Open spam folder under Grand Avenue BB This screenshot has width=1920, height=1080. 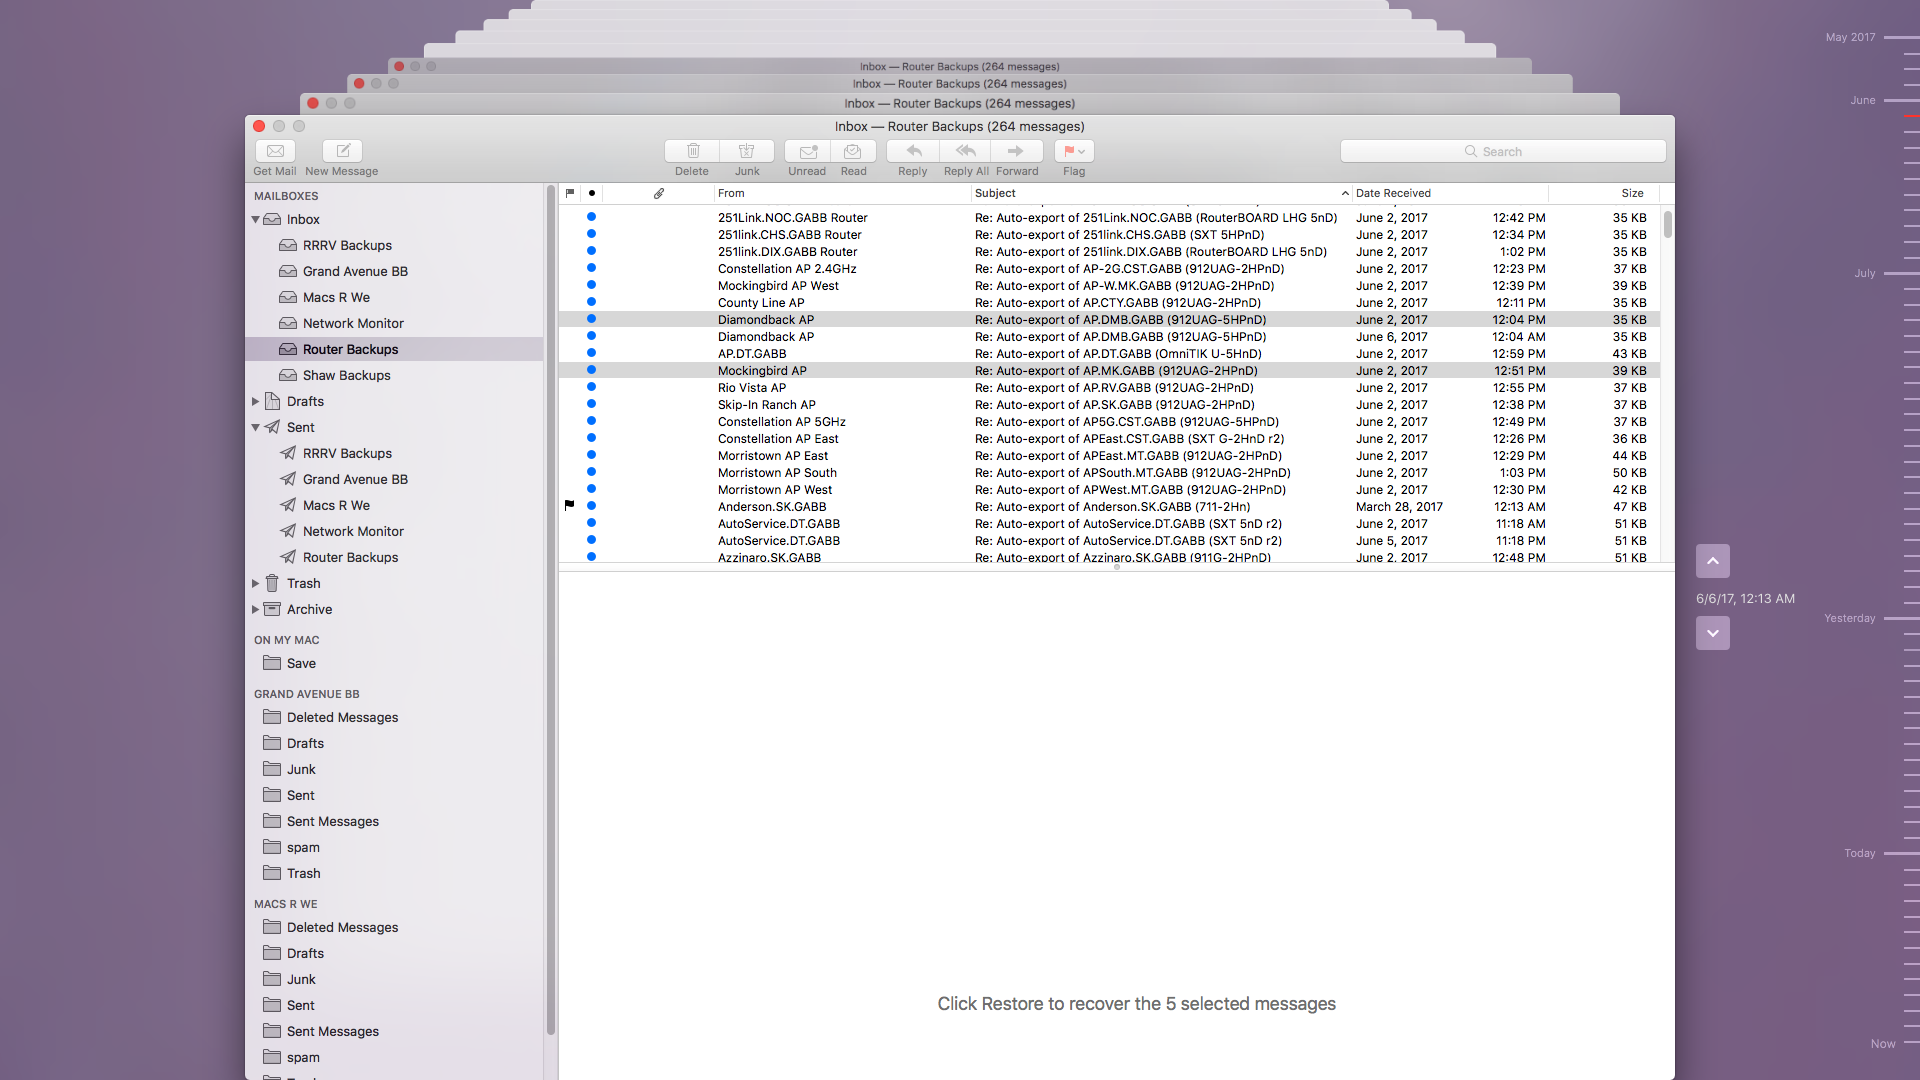click(x=394, y=847)
